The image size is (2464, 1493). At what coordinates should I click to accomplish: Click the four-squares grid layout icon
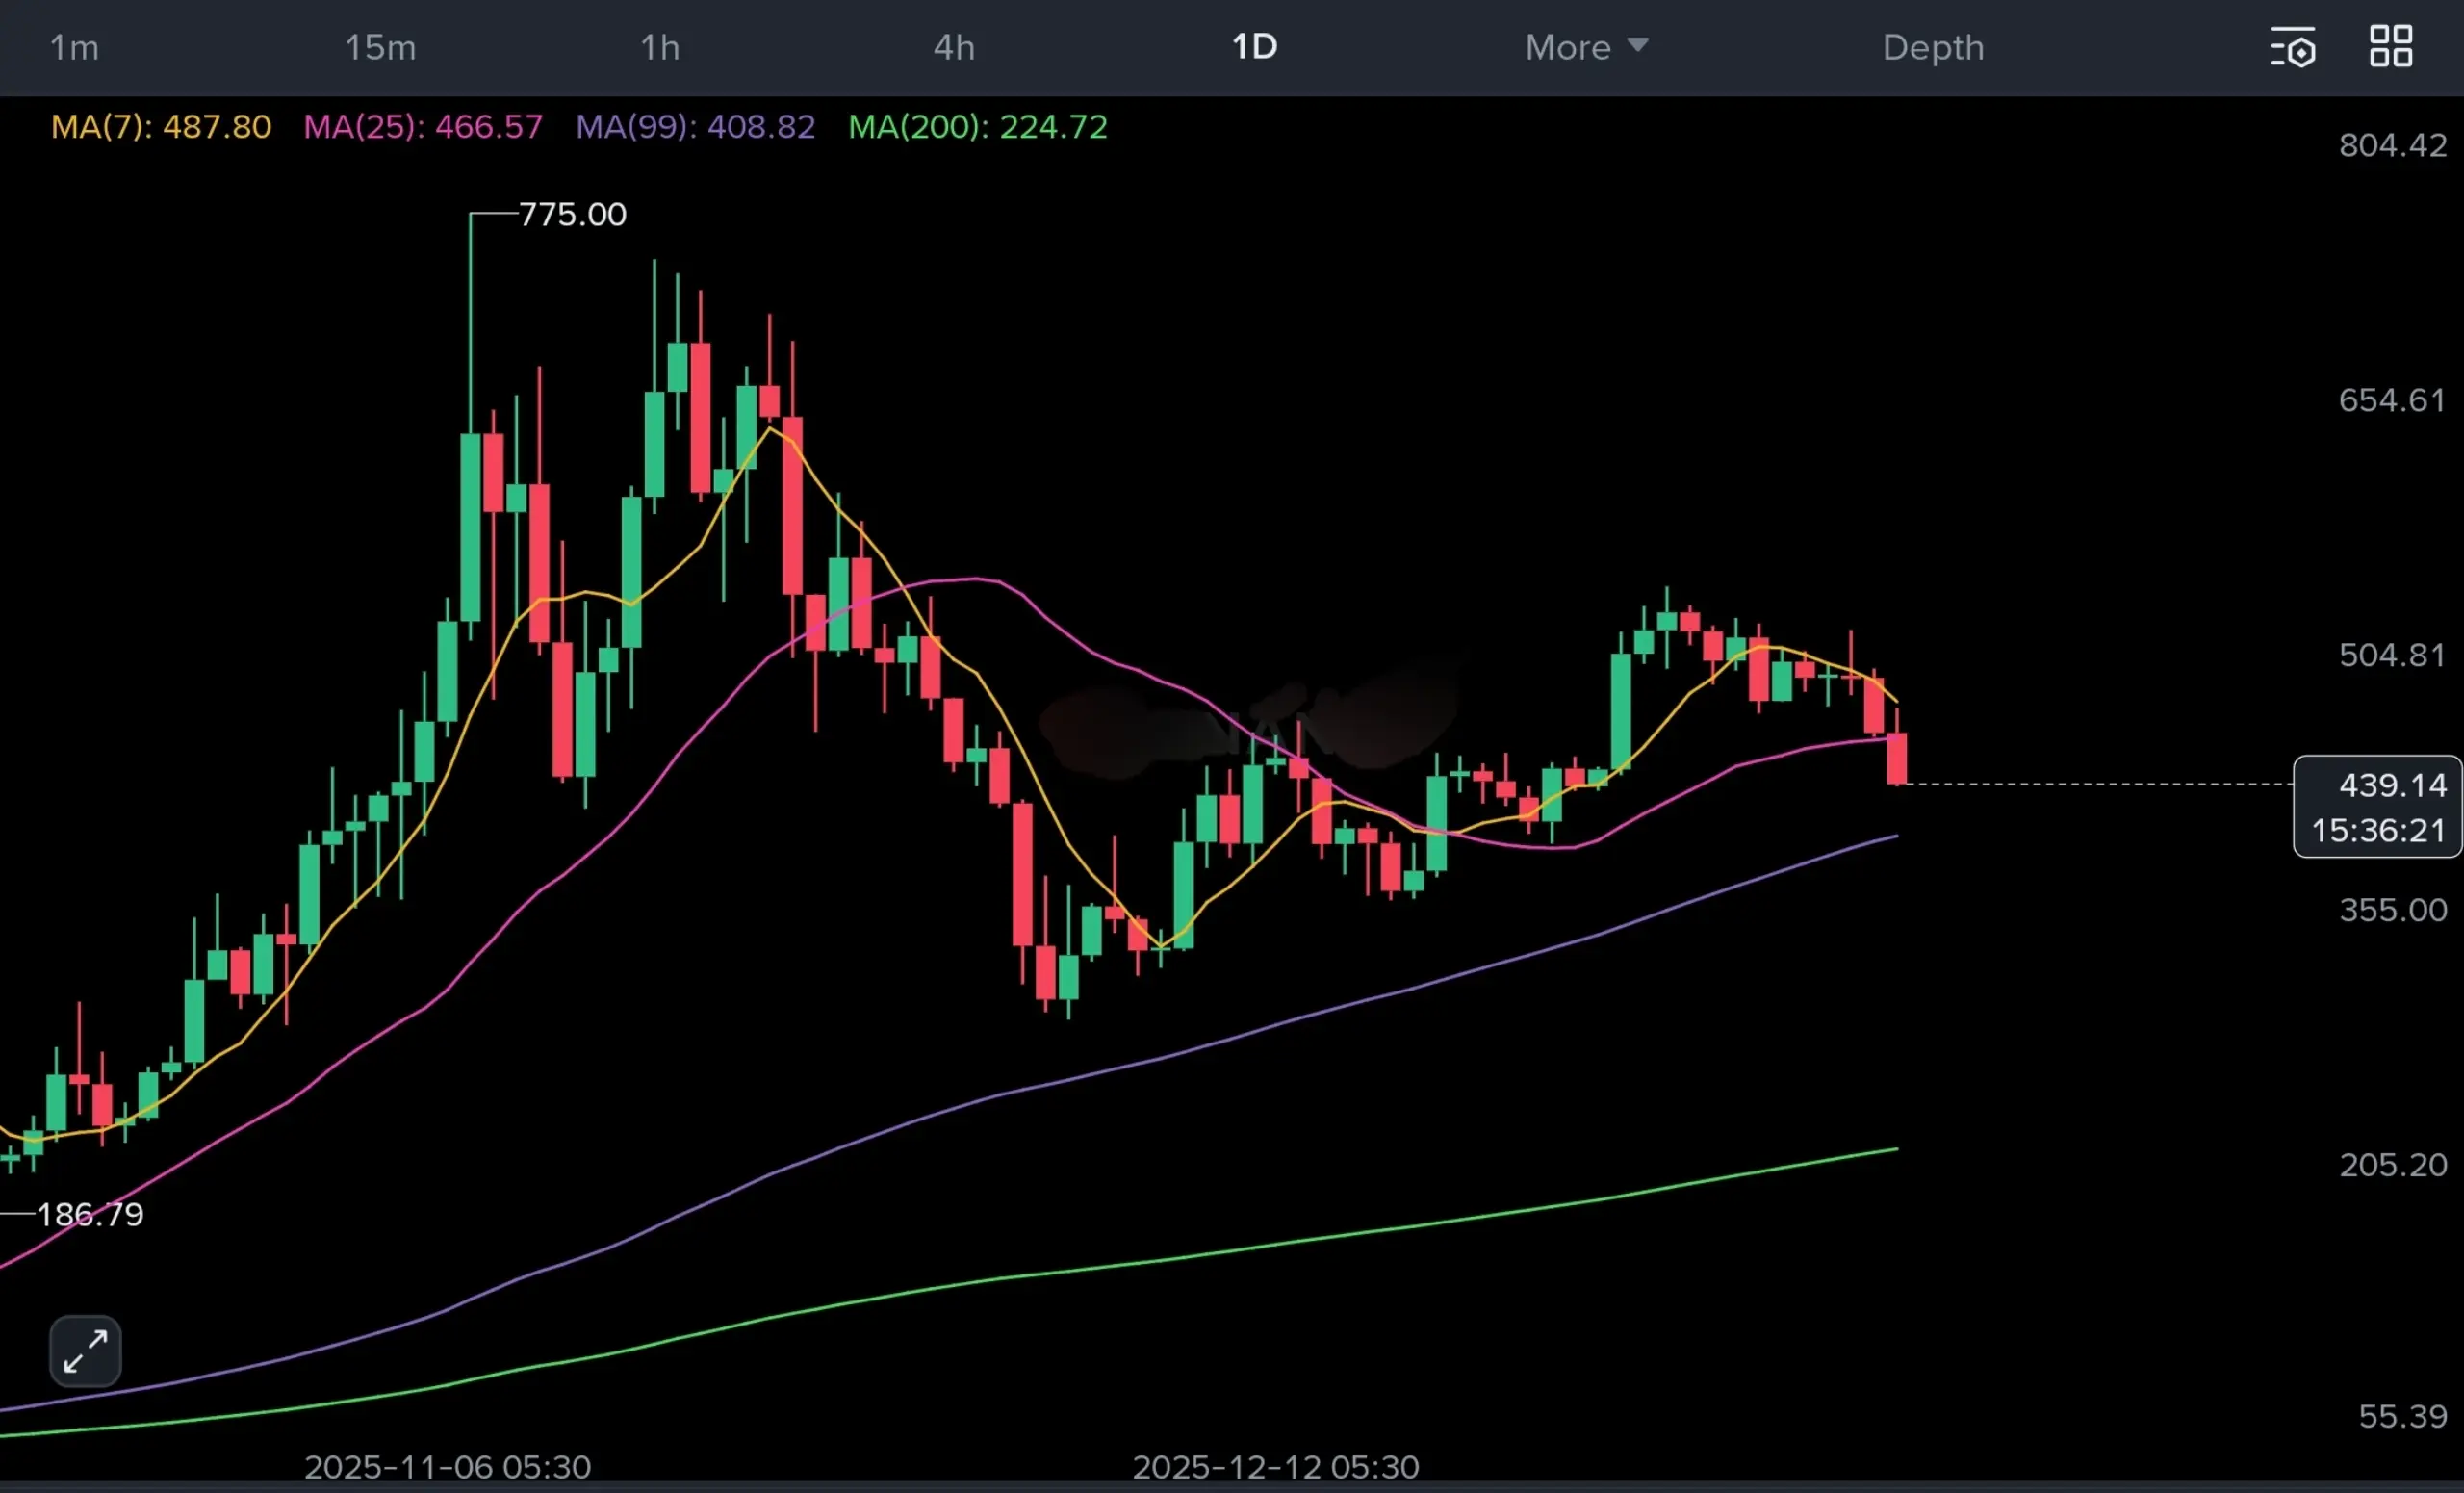click(2391, 47)
